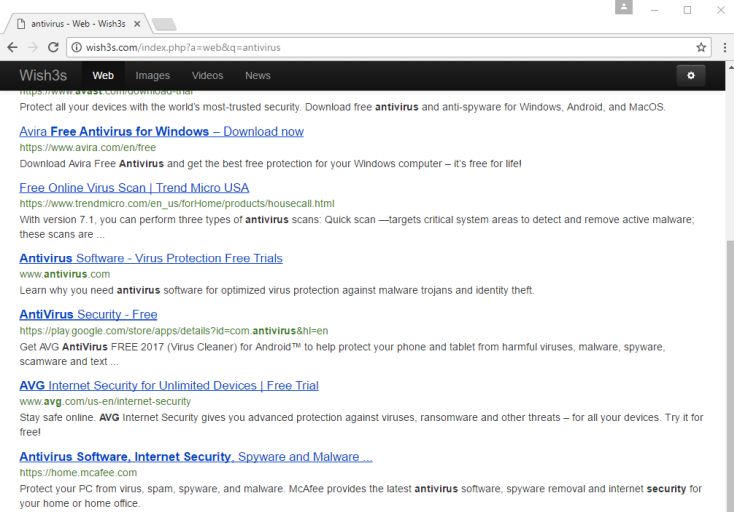Click the 'Get AVG AntiVirus FREE 2017' snippet
Screen dimensions: 734x512
coord(342,354)
